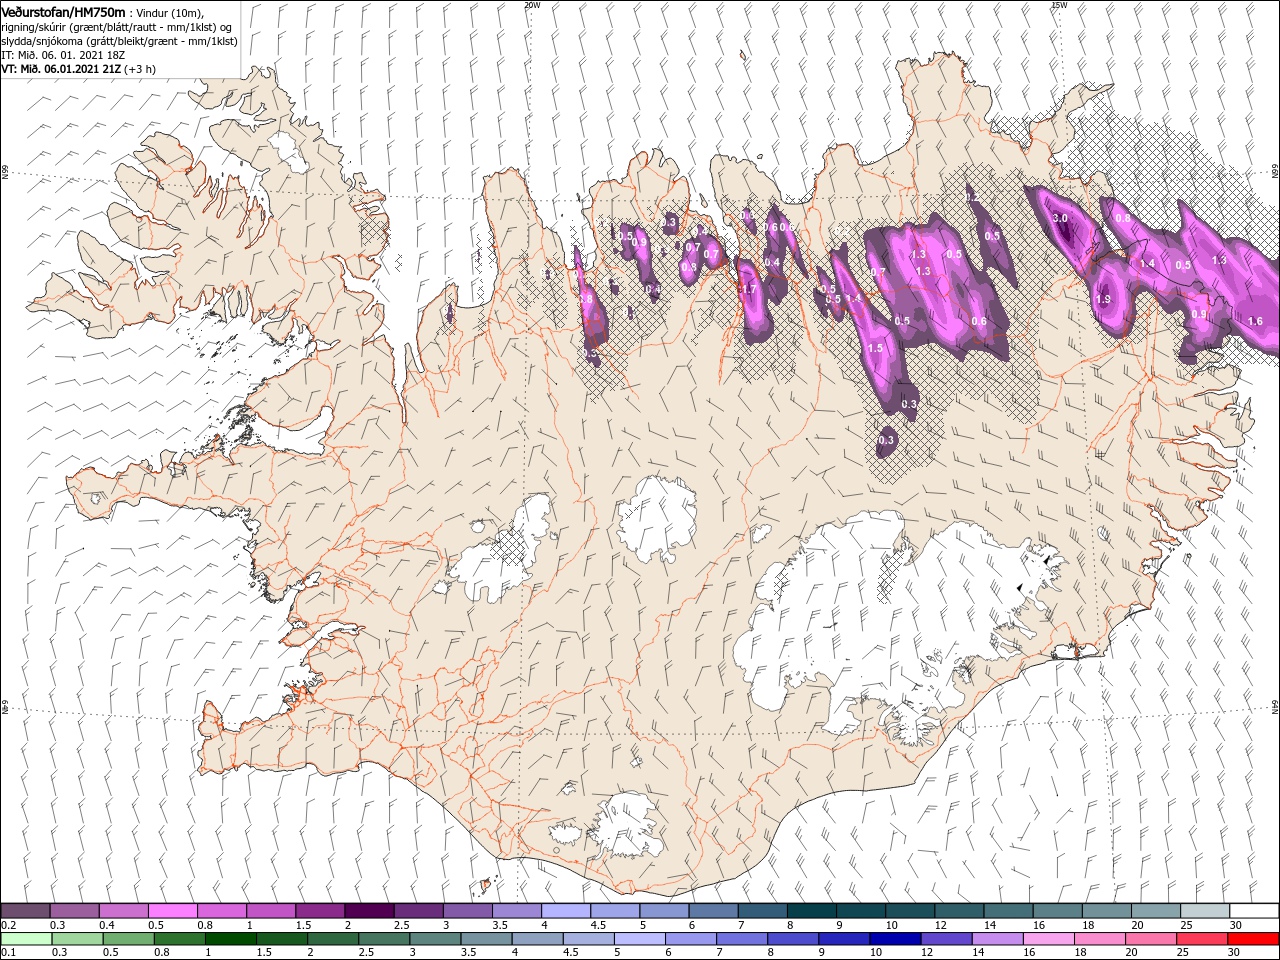Select the pale green 0.1 rain legend swatch
This screenshot has width=1280, height=960.
(26, 939)
